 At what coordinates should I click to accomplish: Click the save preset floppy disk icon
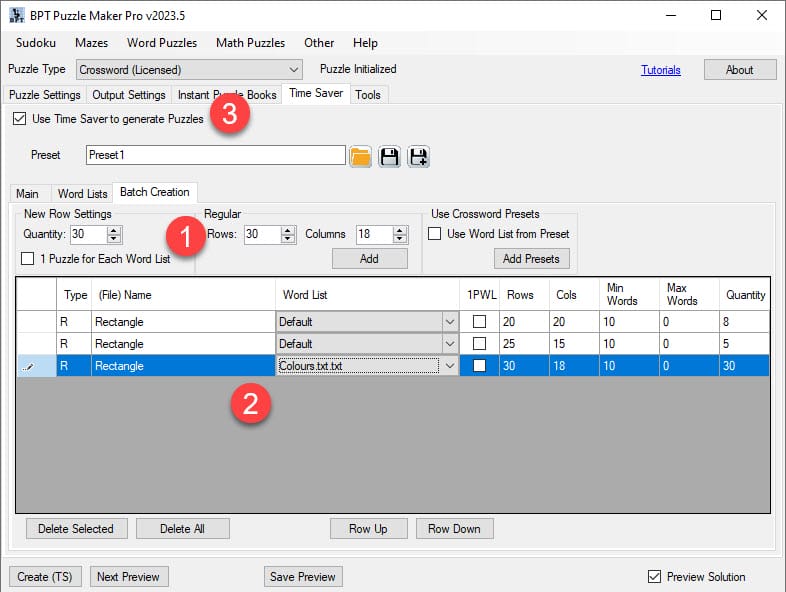point(390,156)
